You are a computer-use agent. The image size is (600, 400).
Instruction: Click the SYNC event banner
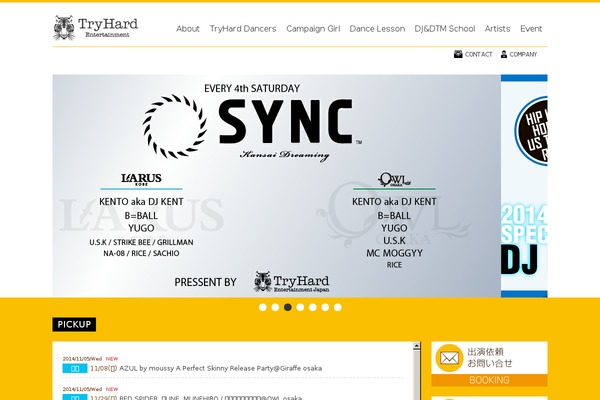[277, 186]
